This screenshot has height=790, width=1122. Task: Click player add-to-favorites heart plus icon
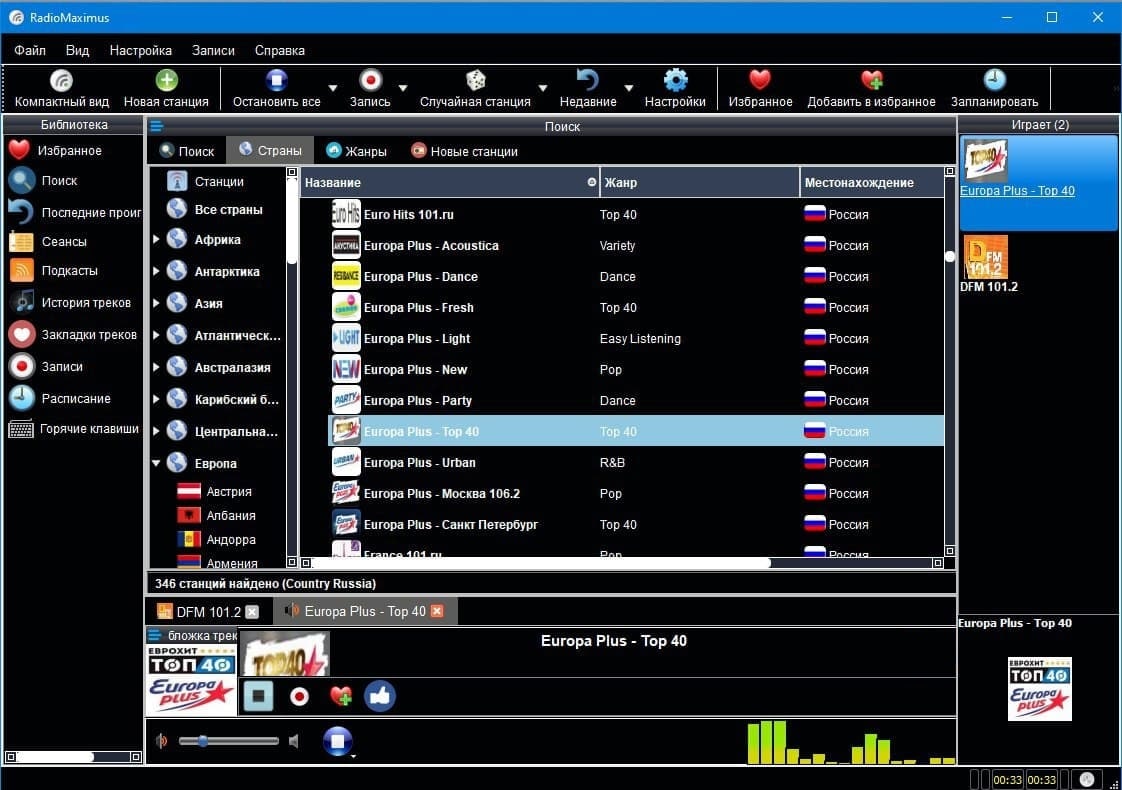pyautogui.click(x=341, y=696)
